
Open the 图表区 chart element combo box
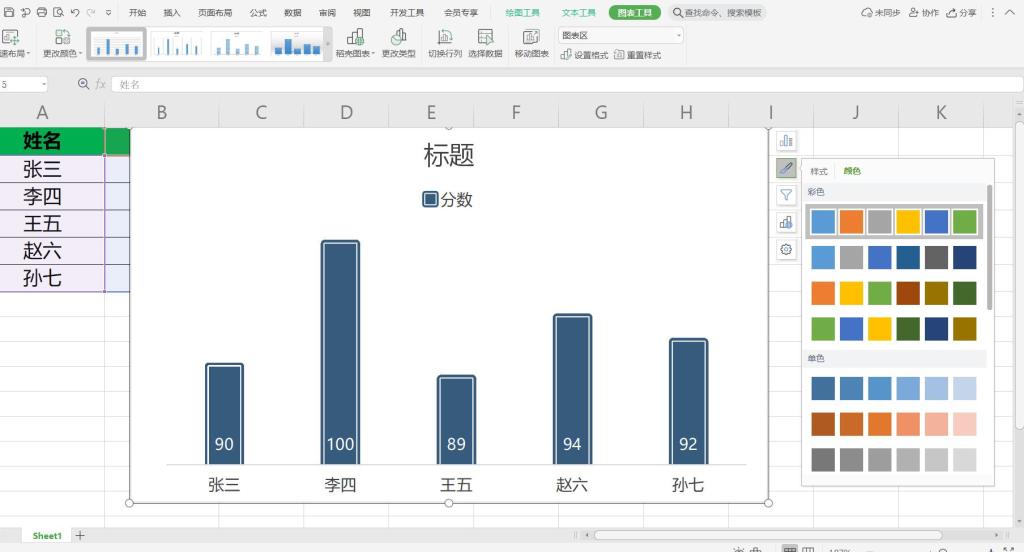621,35
